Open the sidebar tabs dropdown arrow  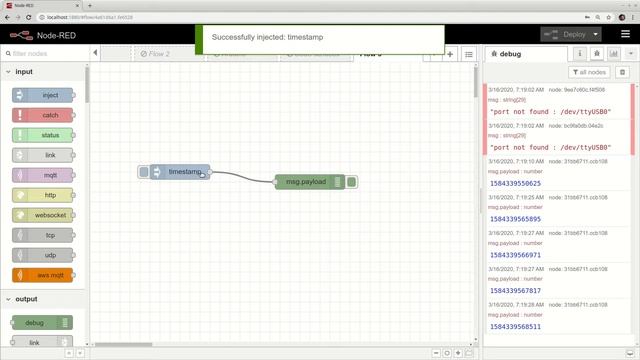coord(631,53)
